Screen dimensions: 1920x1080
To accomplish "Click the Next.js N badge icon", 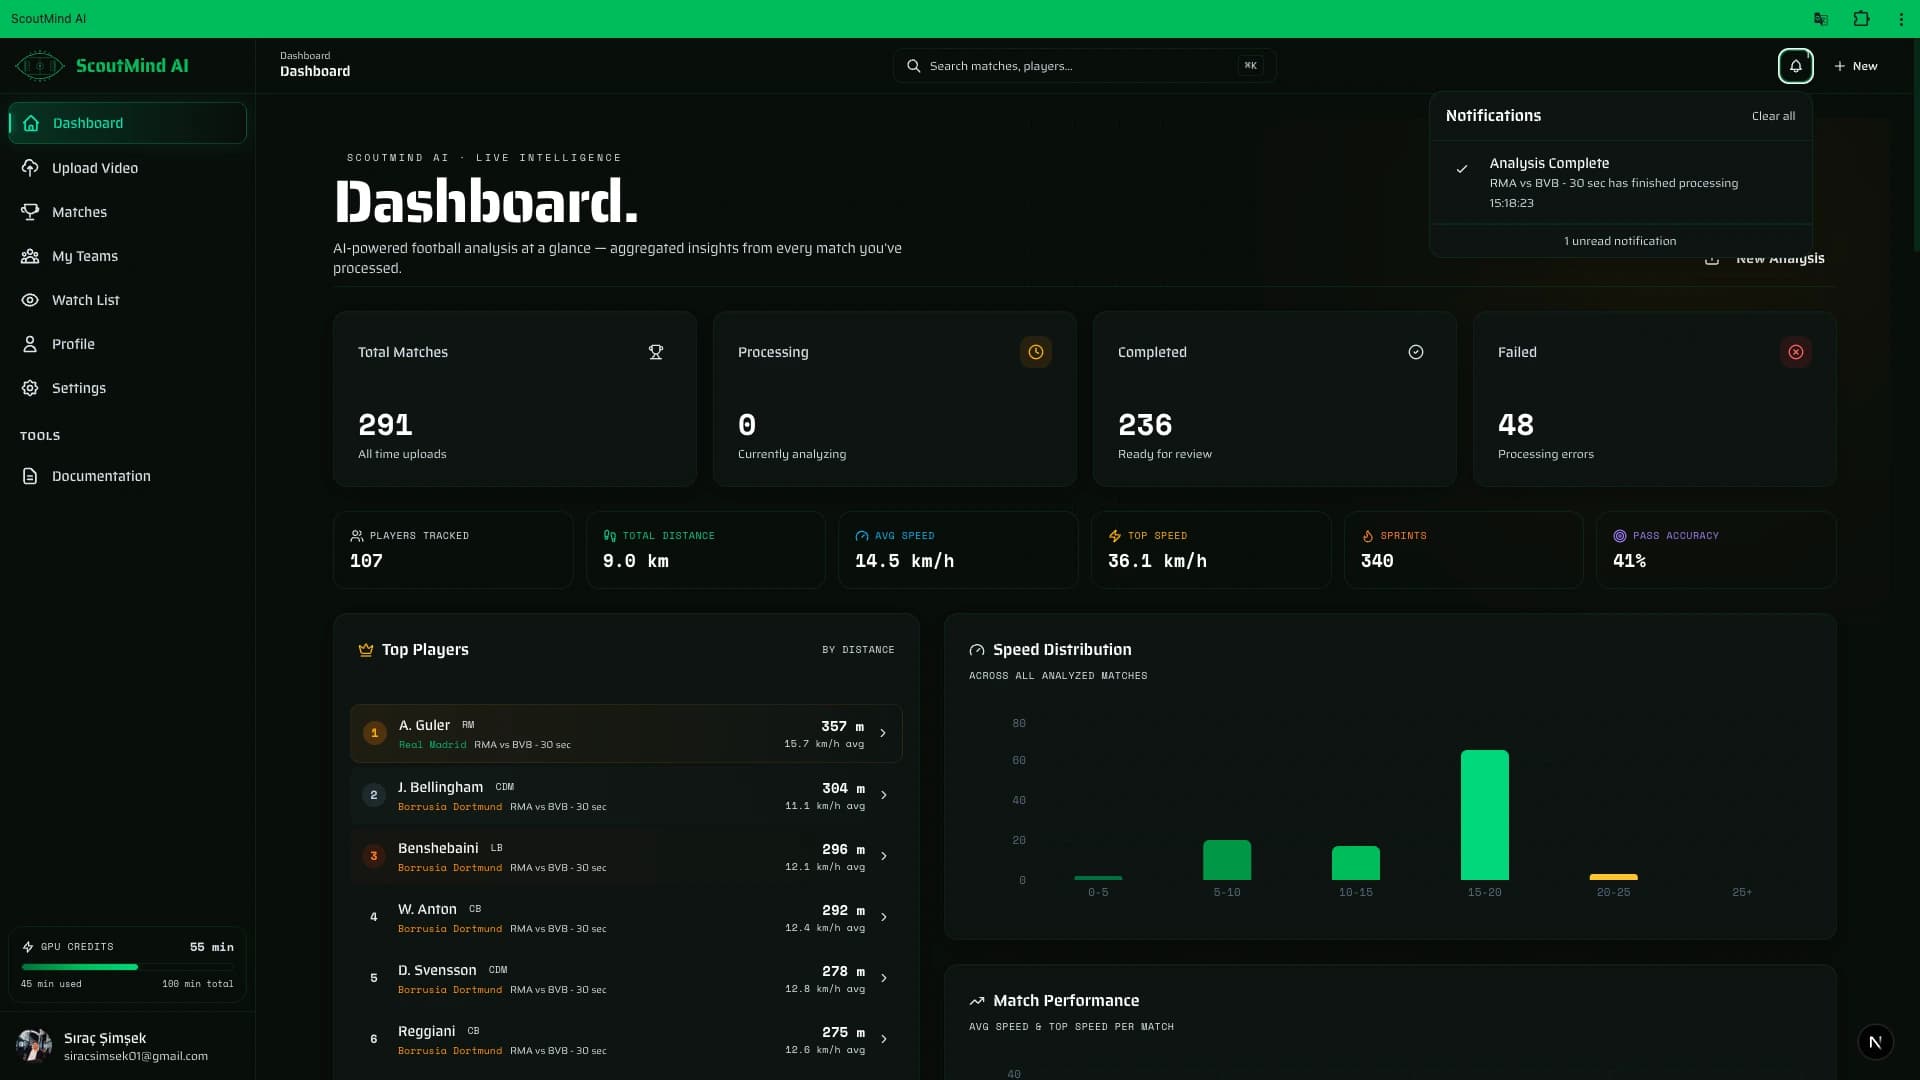I will (1875, 1042).
